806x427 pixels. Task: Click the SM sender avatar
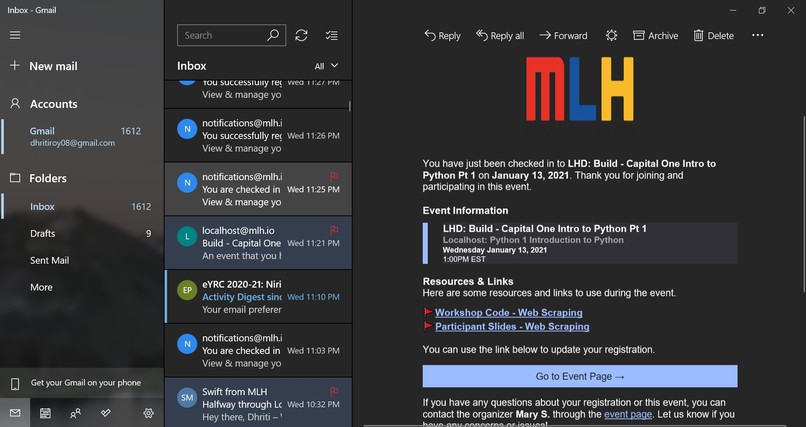[x=187, y=397]
